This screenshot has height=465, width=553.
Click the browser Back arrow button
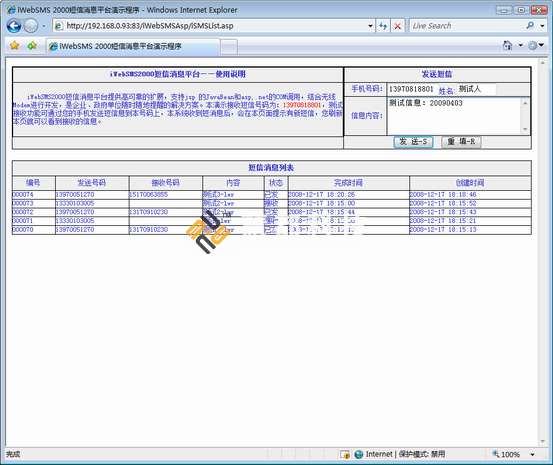14,26
